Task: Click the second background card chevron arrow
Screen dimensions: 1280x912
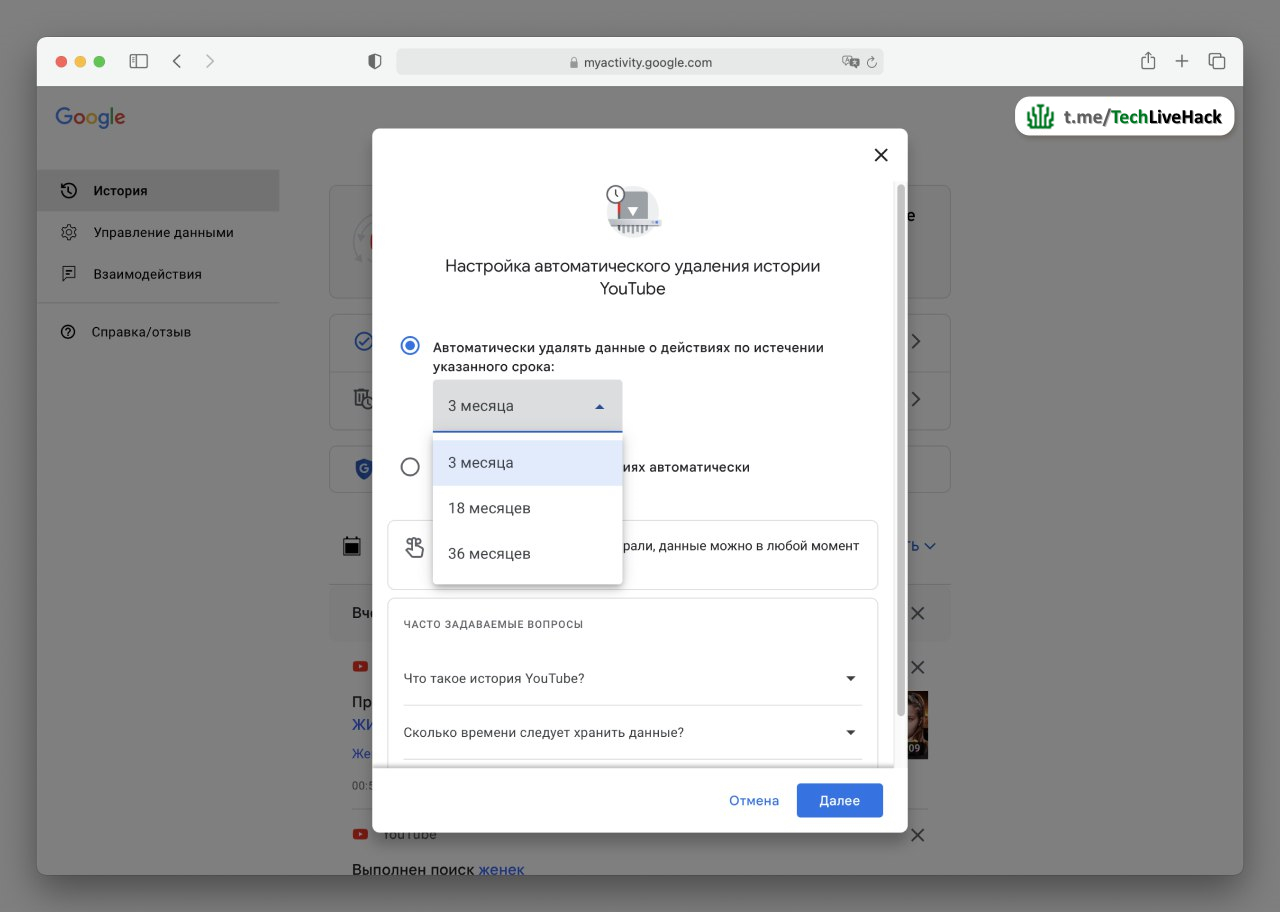Action: (915, 399)
